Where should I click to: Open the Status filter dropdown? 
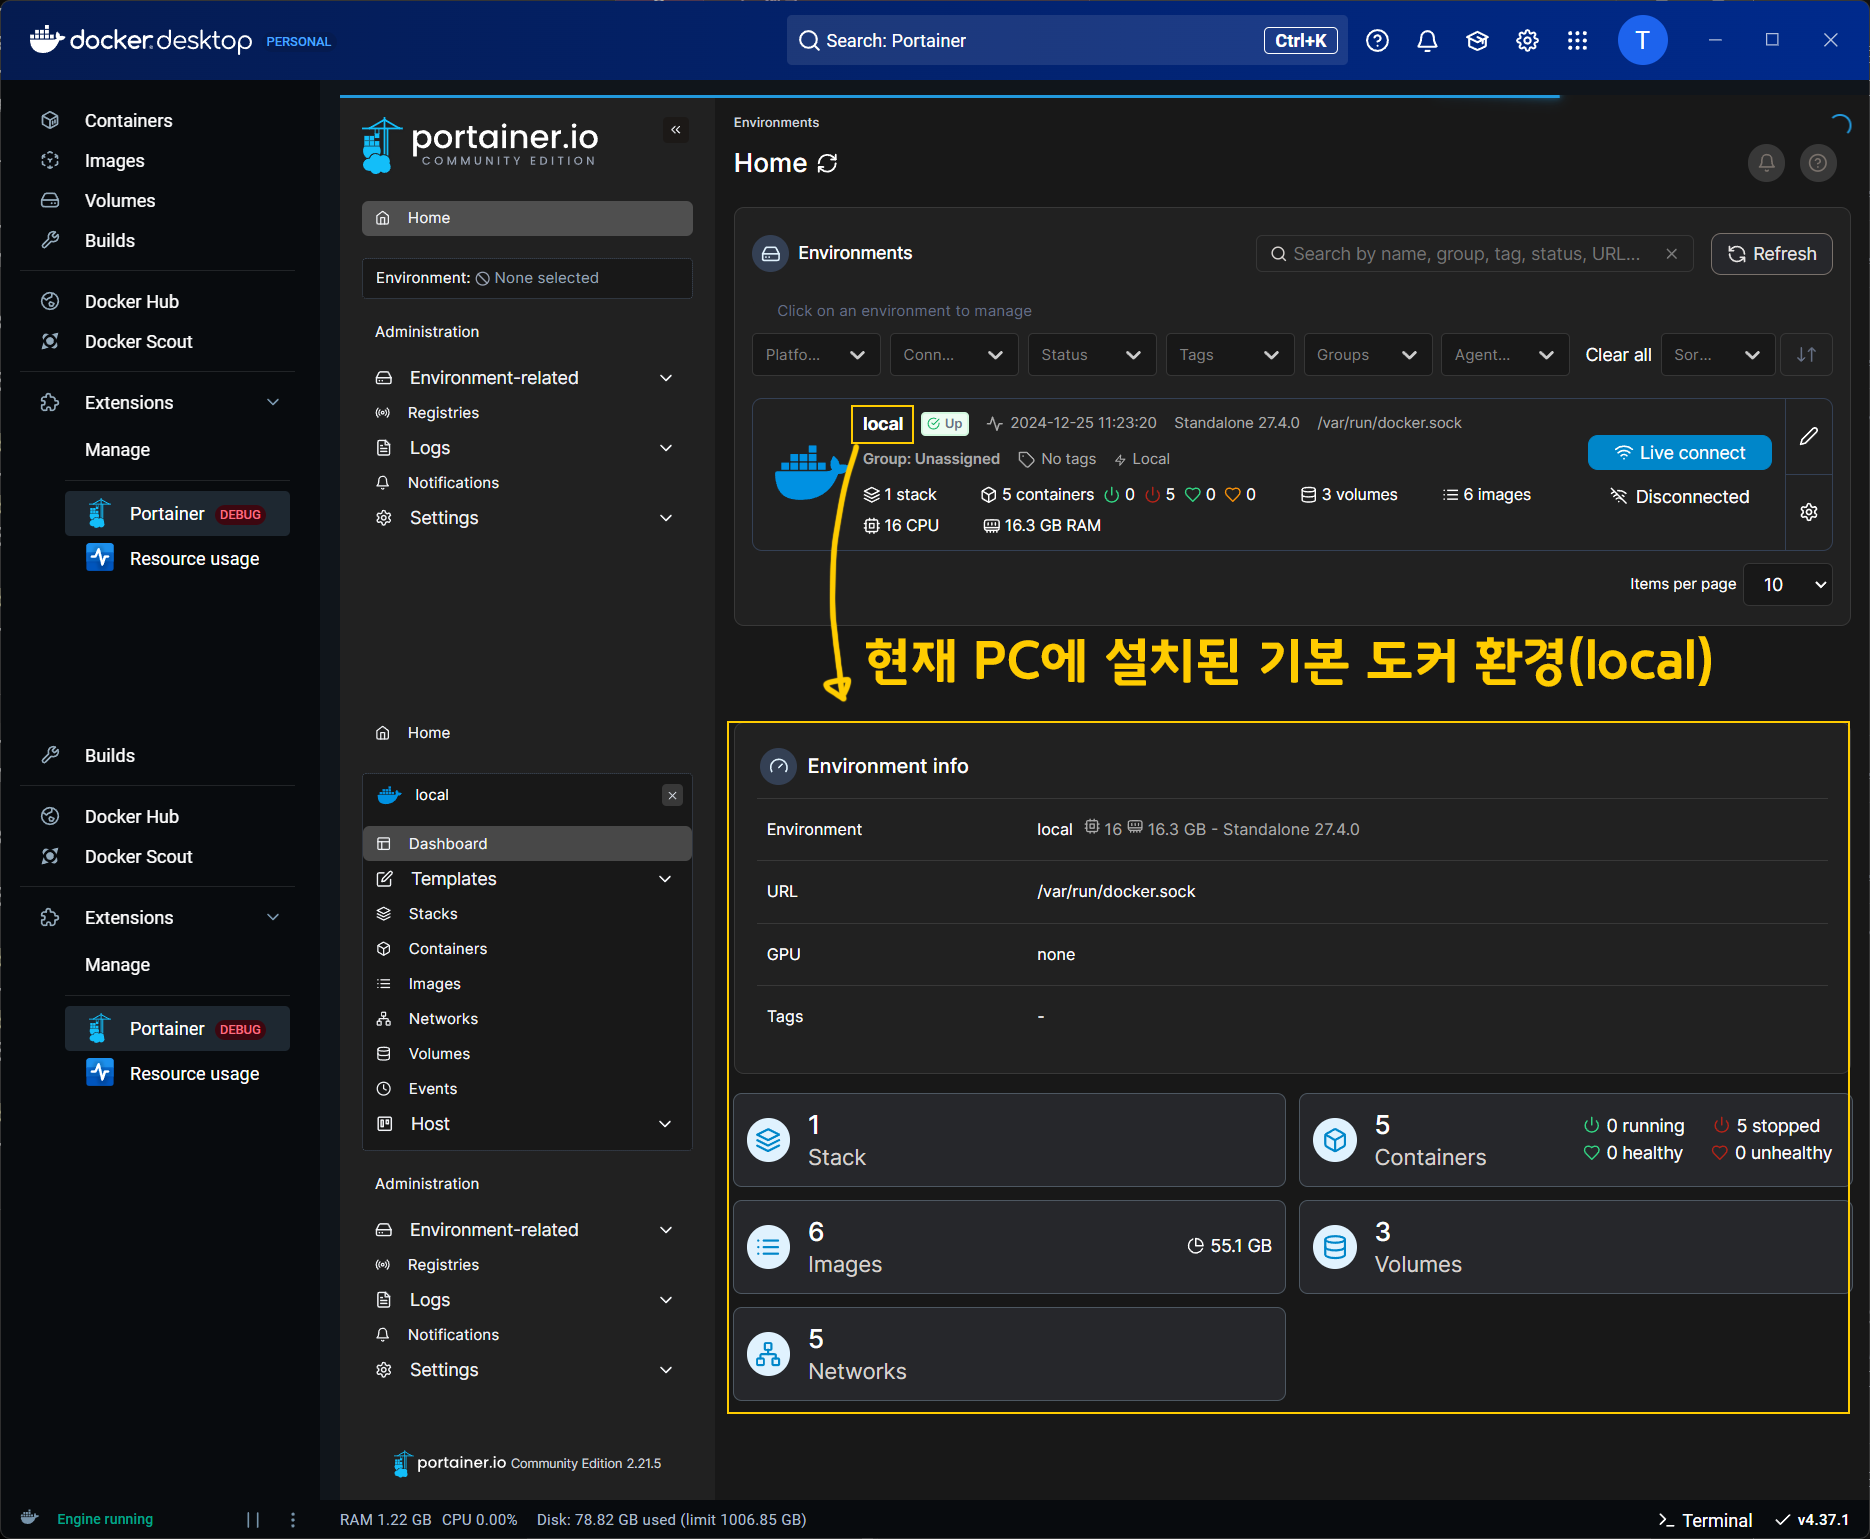click(1092, 355)
